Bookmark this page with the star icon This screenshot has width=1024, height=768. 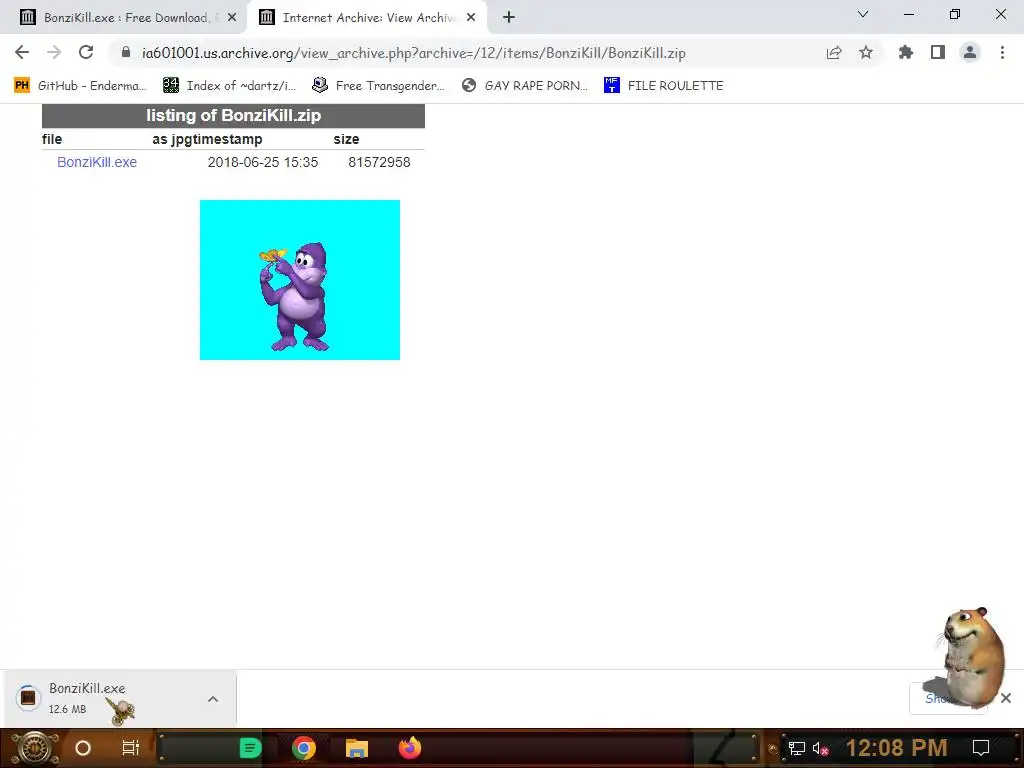pos(866,52)
